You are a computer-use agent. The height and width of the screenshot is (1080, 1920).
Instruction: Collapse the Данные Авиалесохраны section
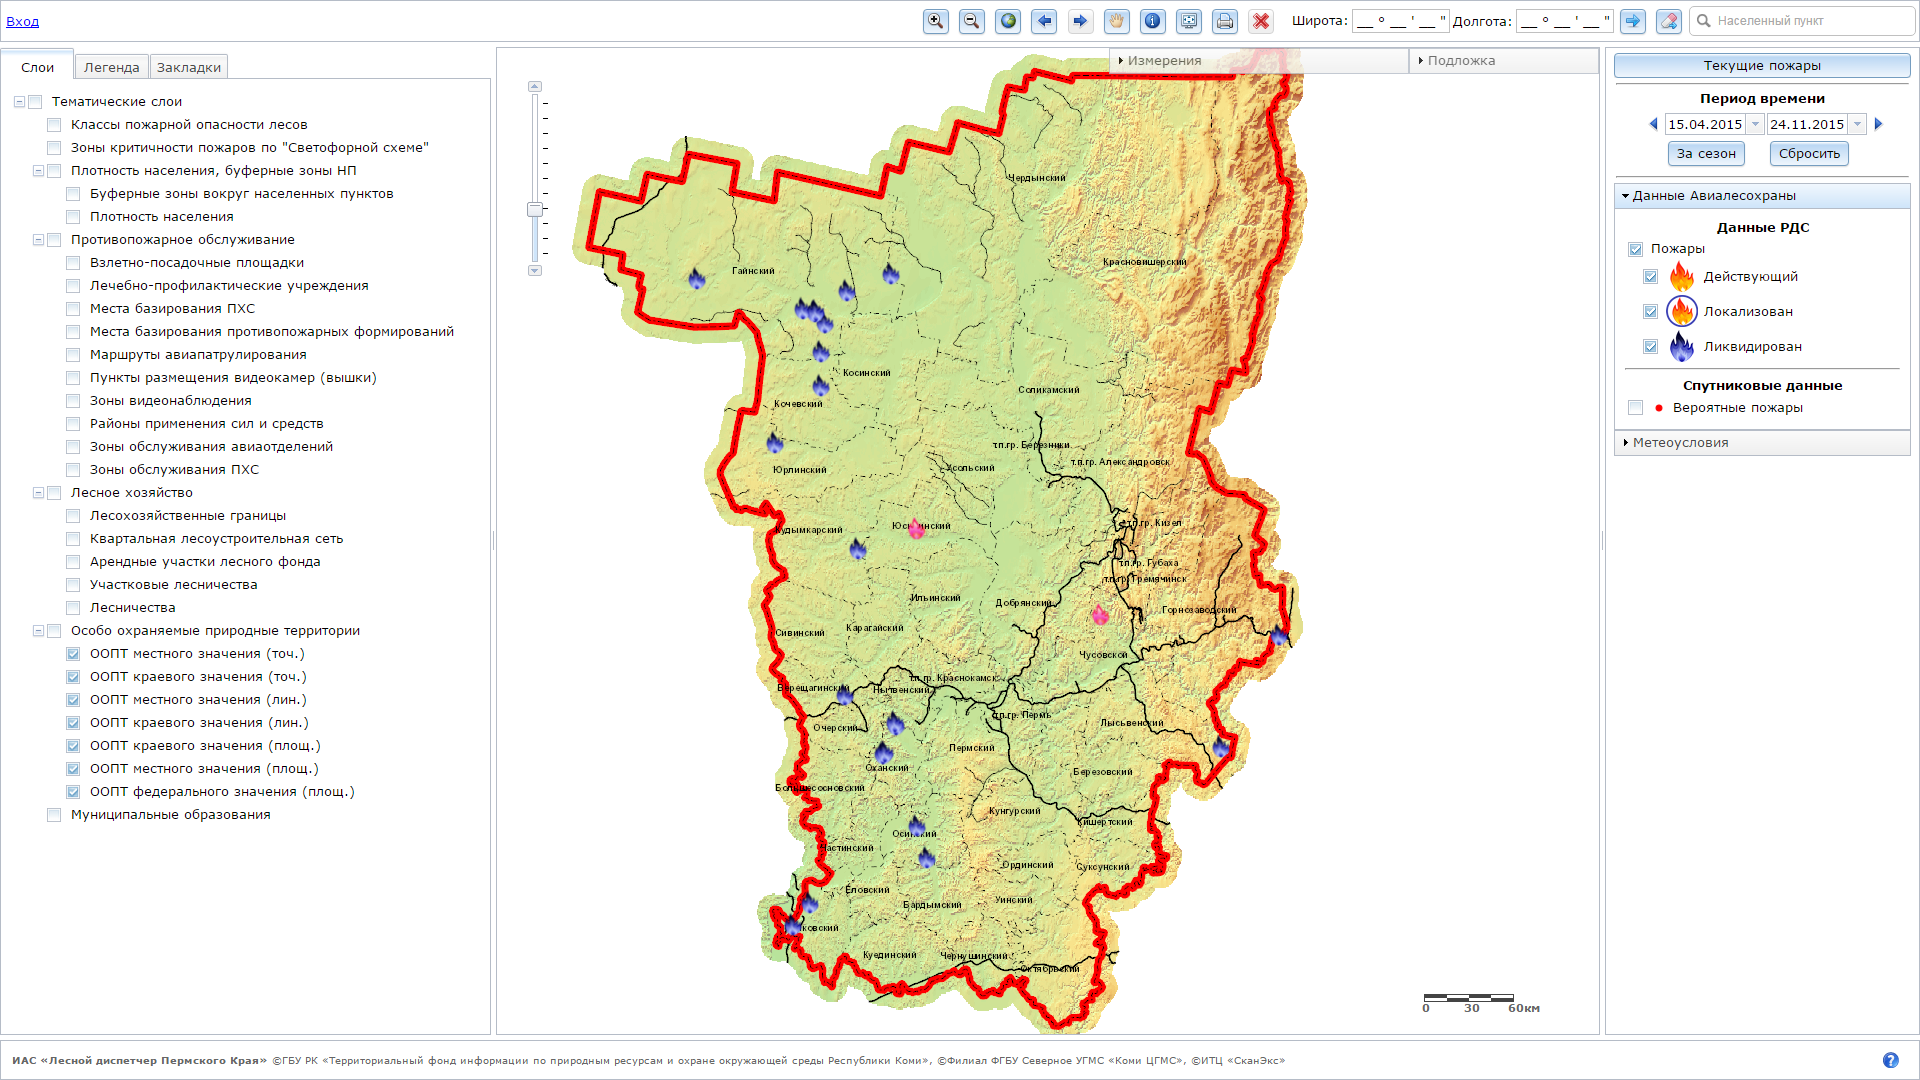coord(1762,196)
